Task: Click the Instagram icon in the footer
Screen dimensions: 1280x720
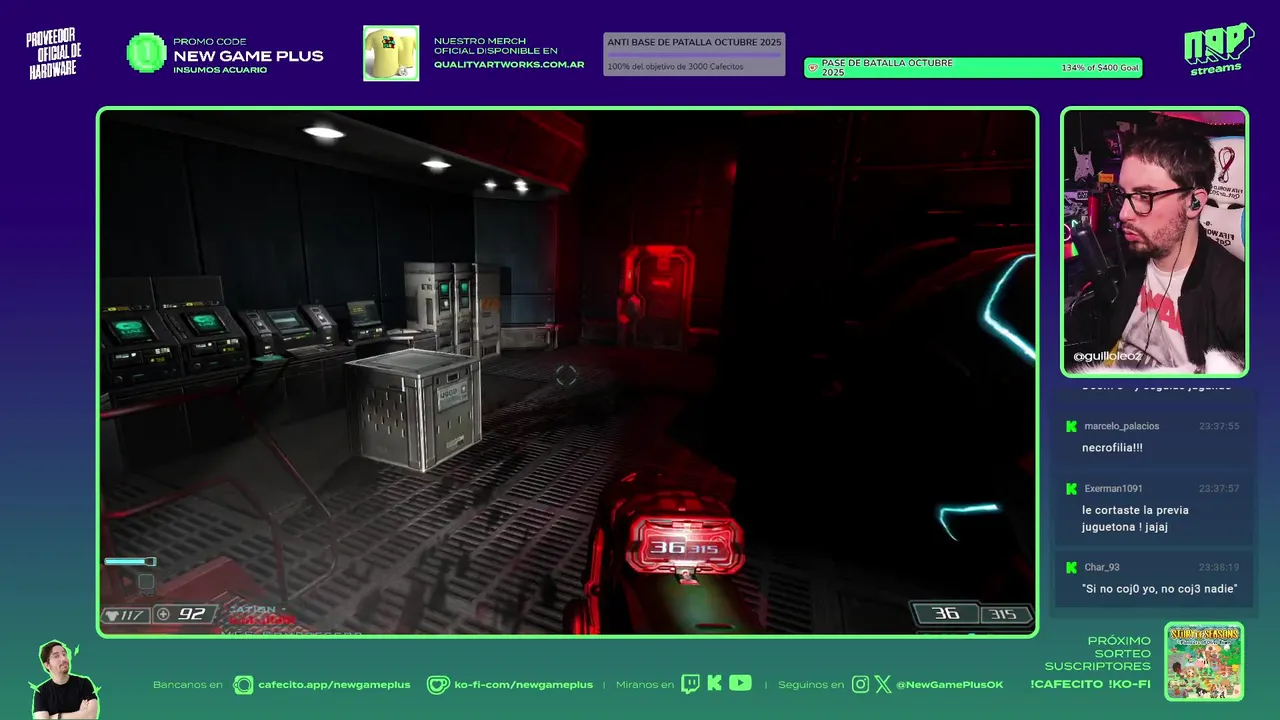Action: [861, 684]
